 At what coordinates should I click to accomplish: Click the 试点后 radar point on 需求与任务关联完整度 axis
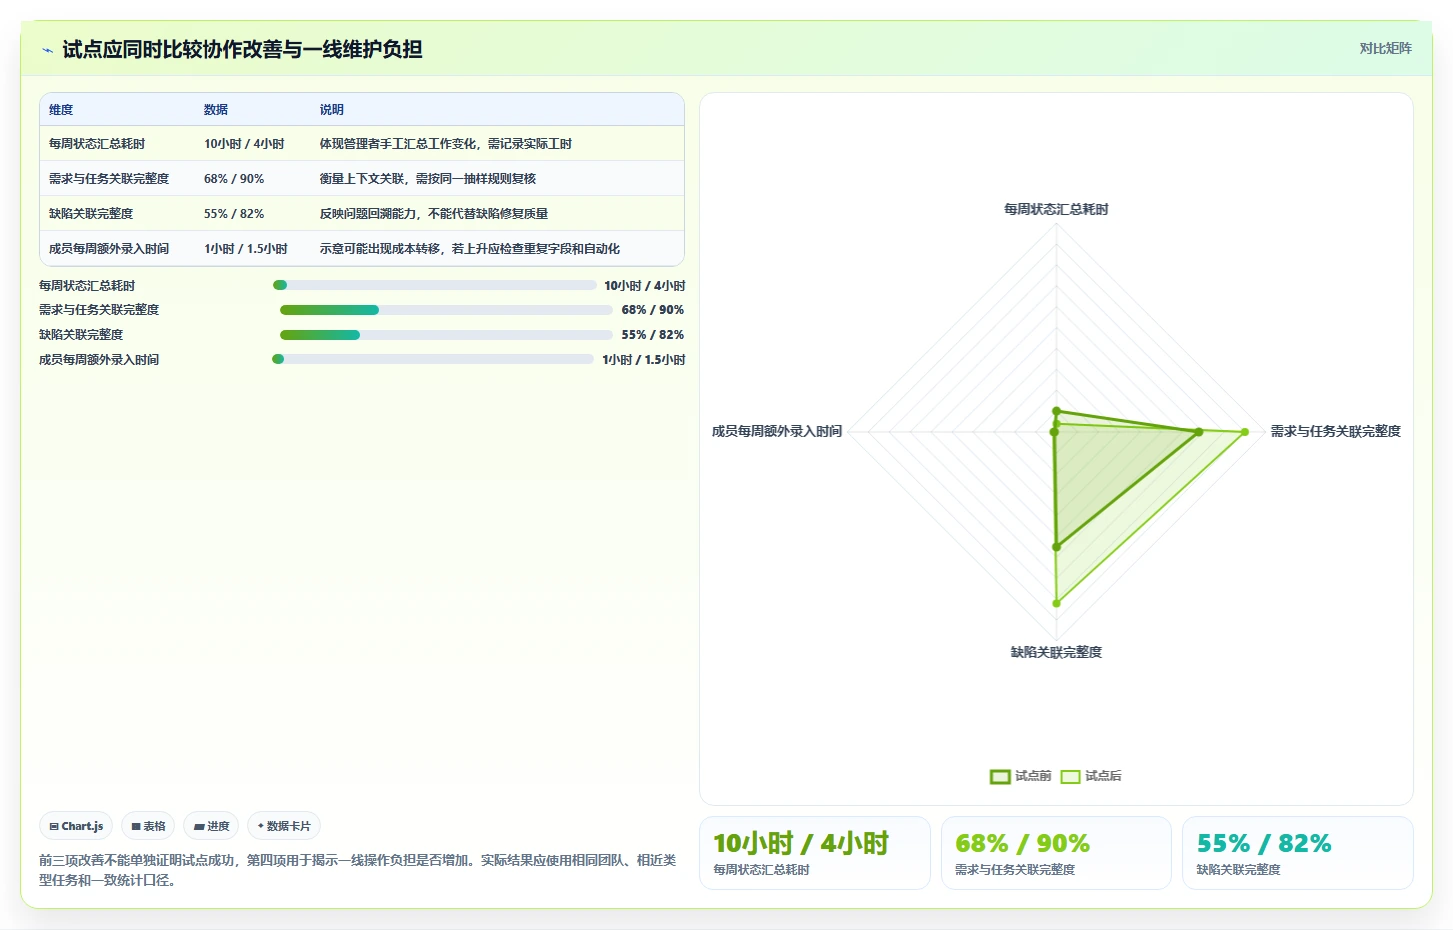(1245, 432)
